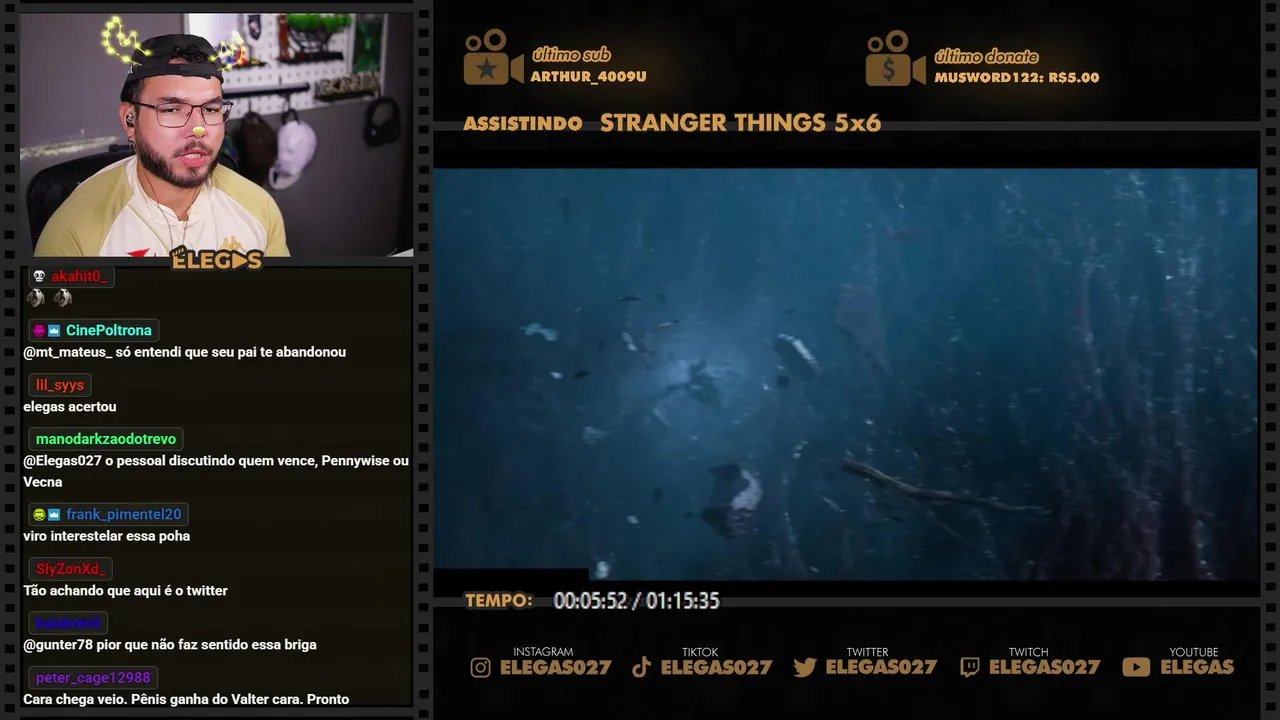Click the dark blue username above the @gunter78 message

click(x=68, y=623)
